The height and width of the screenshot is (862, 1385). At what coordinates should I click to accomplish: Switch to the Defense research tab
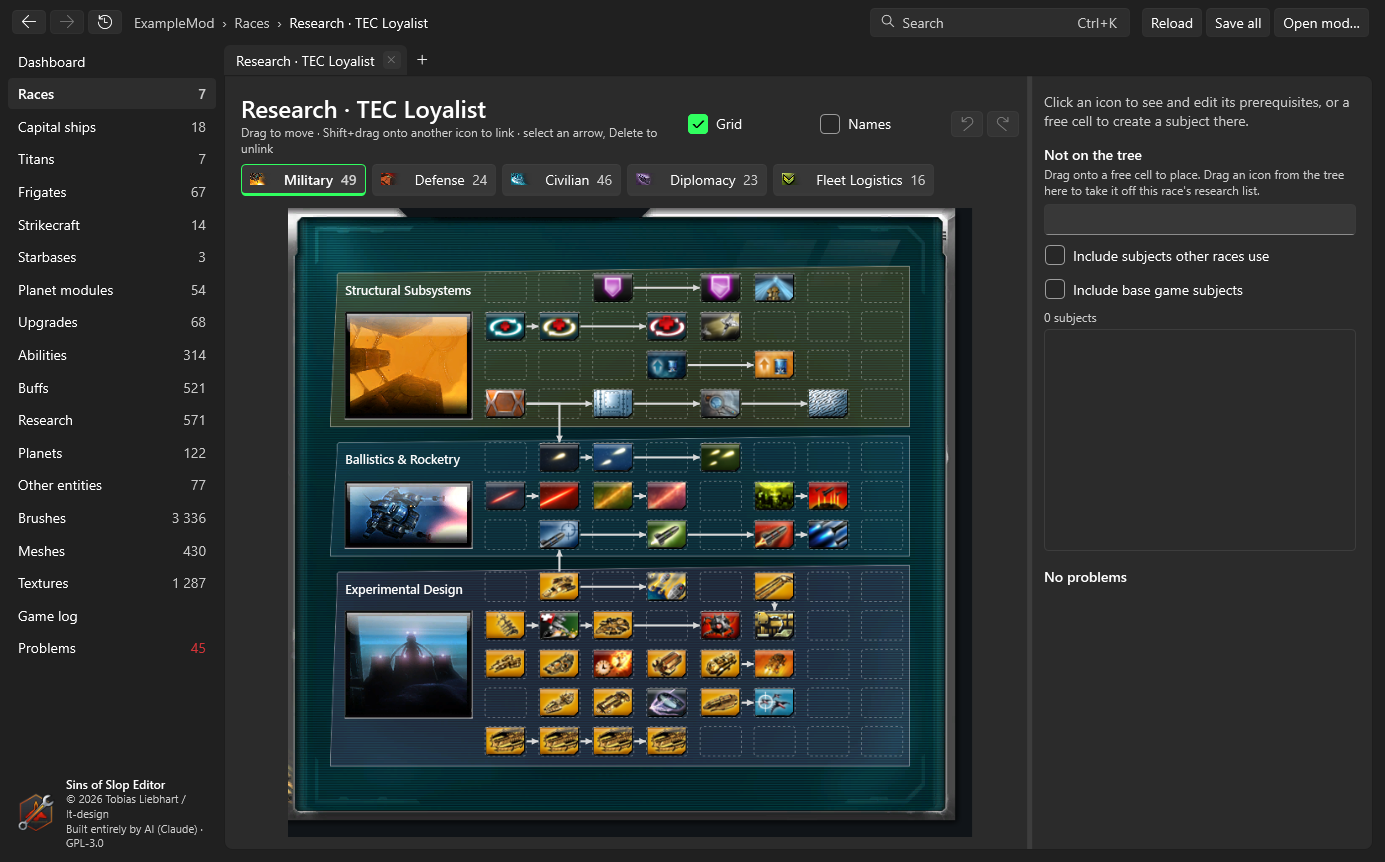[434, 180]
